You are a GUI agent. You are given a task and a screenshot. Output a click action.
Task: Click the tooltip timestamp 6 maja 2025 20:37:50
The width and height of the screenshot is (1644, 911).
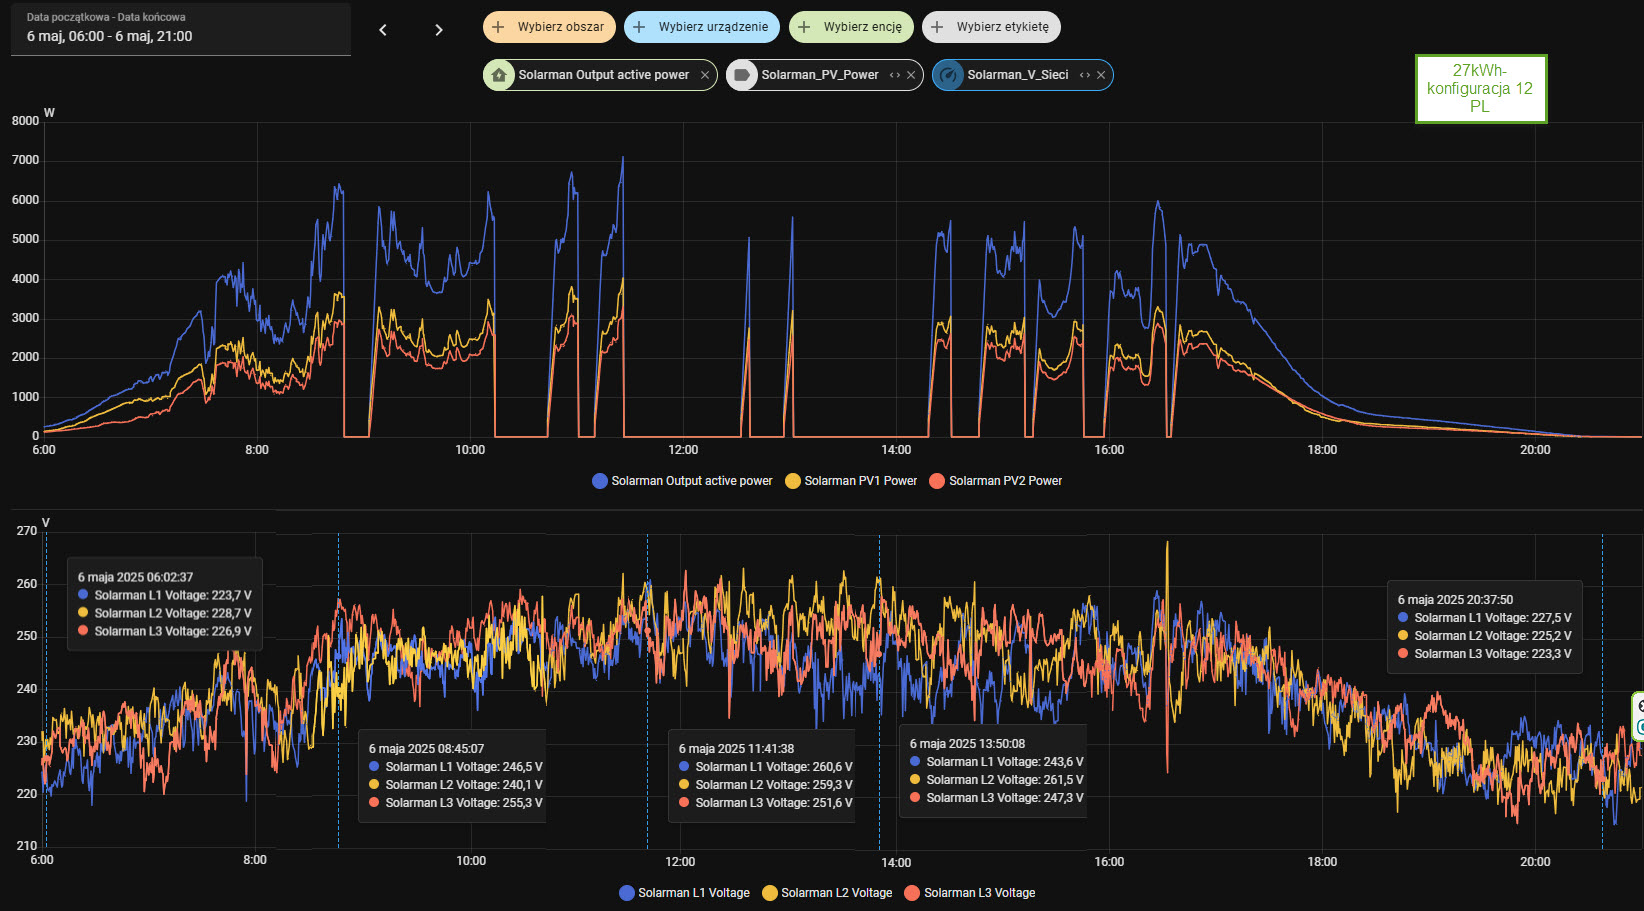click(1455, 600)
